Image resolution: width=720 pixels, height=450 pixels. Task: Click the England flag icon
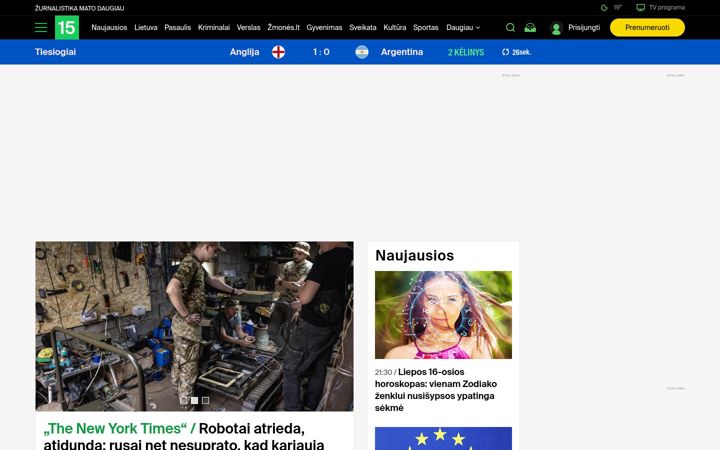pyautogui.click(x=278, y=52)
